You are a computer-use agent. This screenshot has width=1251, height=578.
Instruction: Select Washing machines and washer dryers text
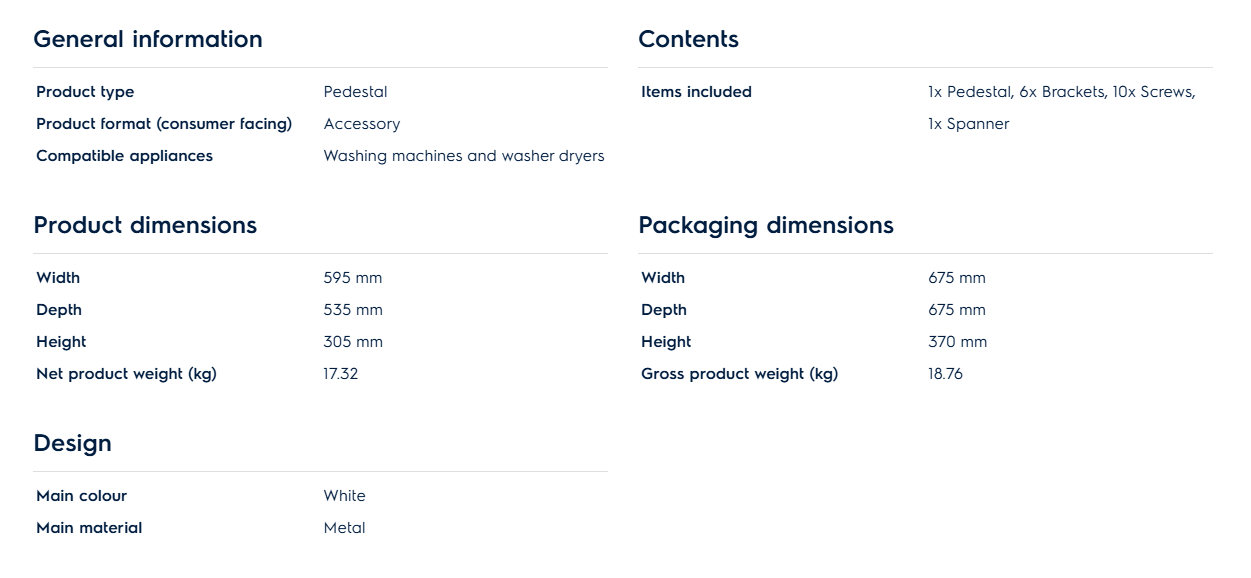(x=464, y=156)
